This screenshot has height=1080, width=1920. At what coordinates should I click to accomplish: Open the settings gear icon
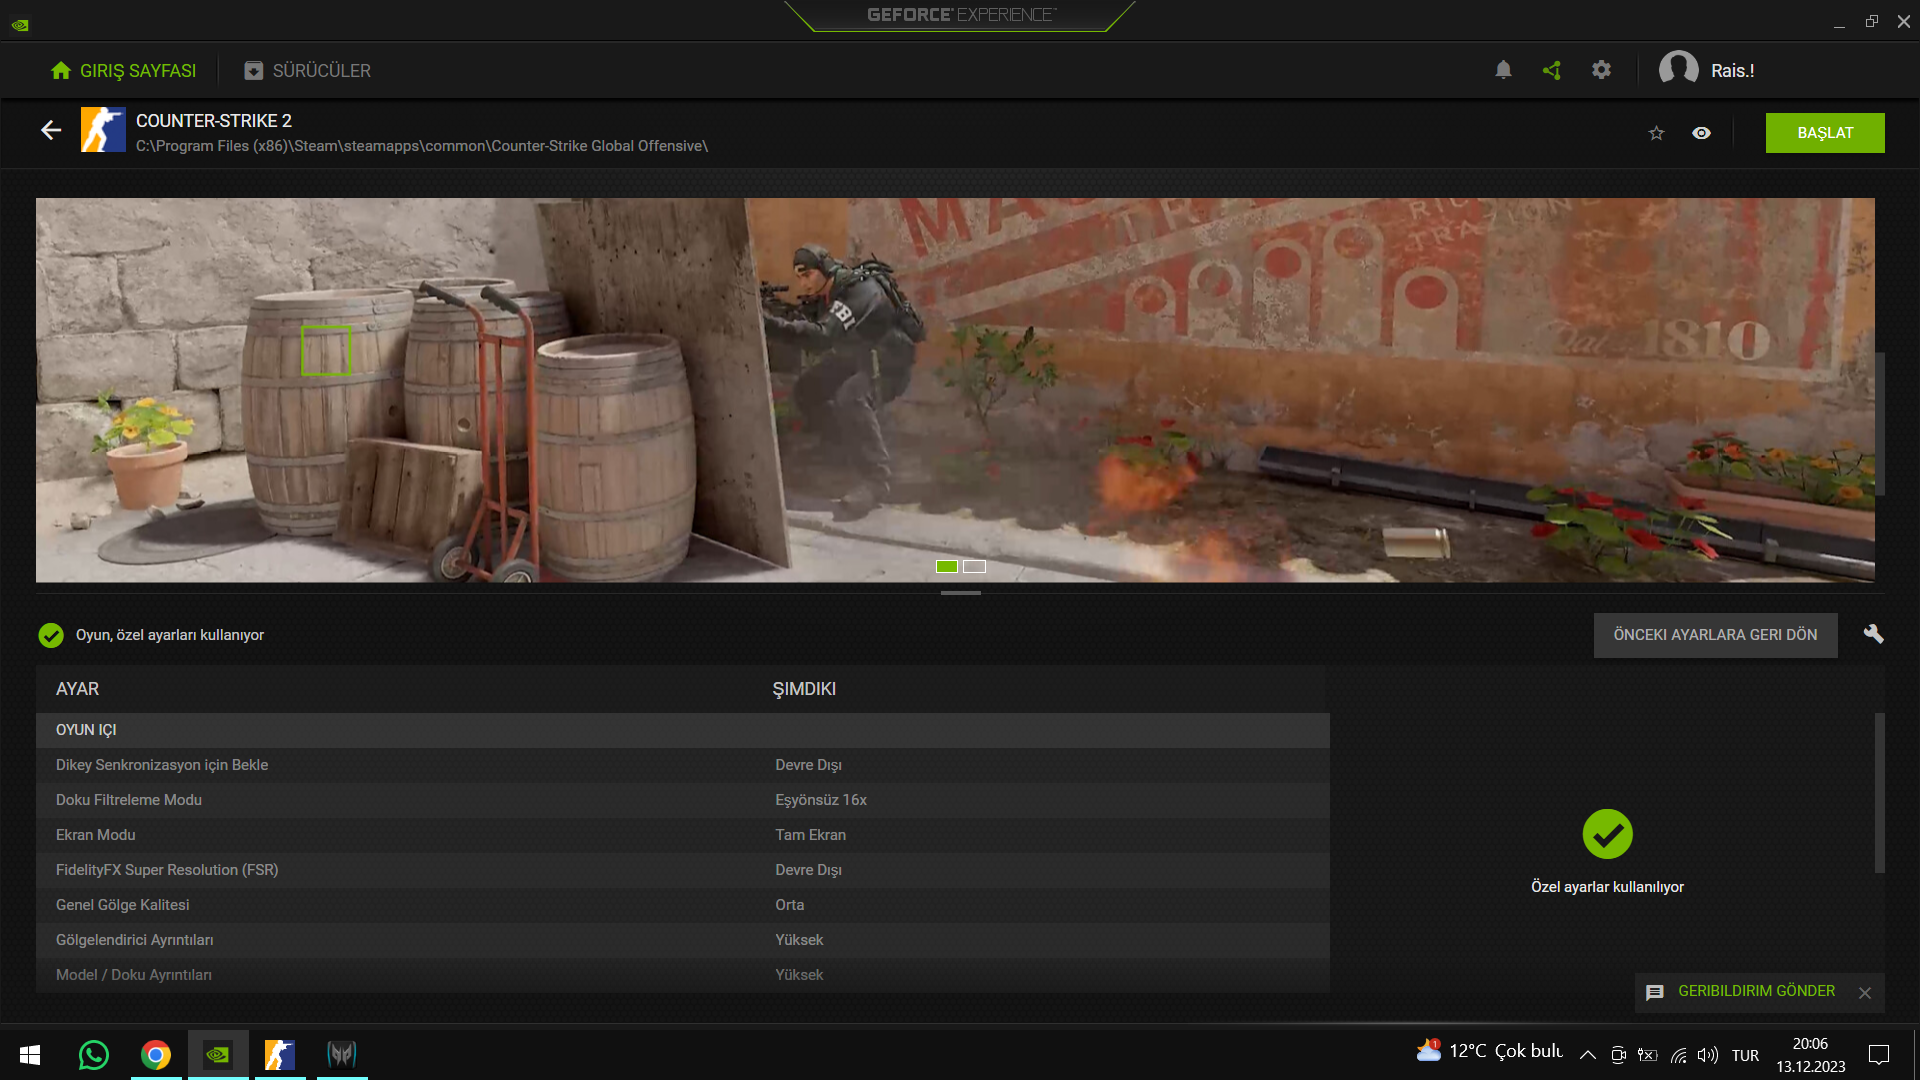click(1601, 70)
